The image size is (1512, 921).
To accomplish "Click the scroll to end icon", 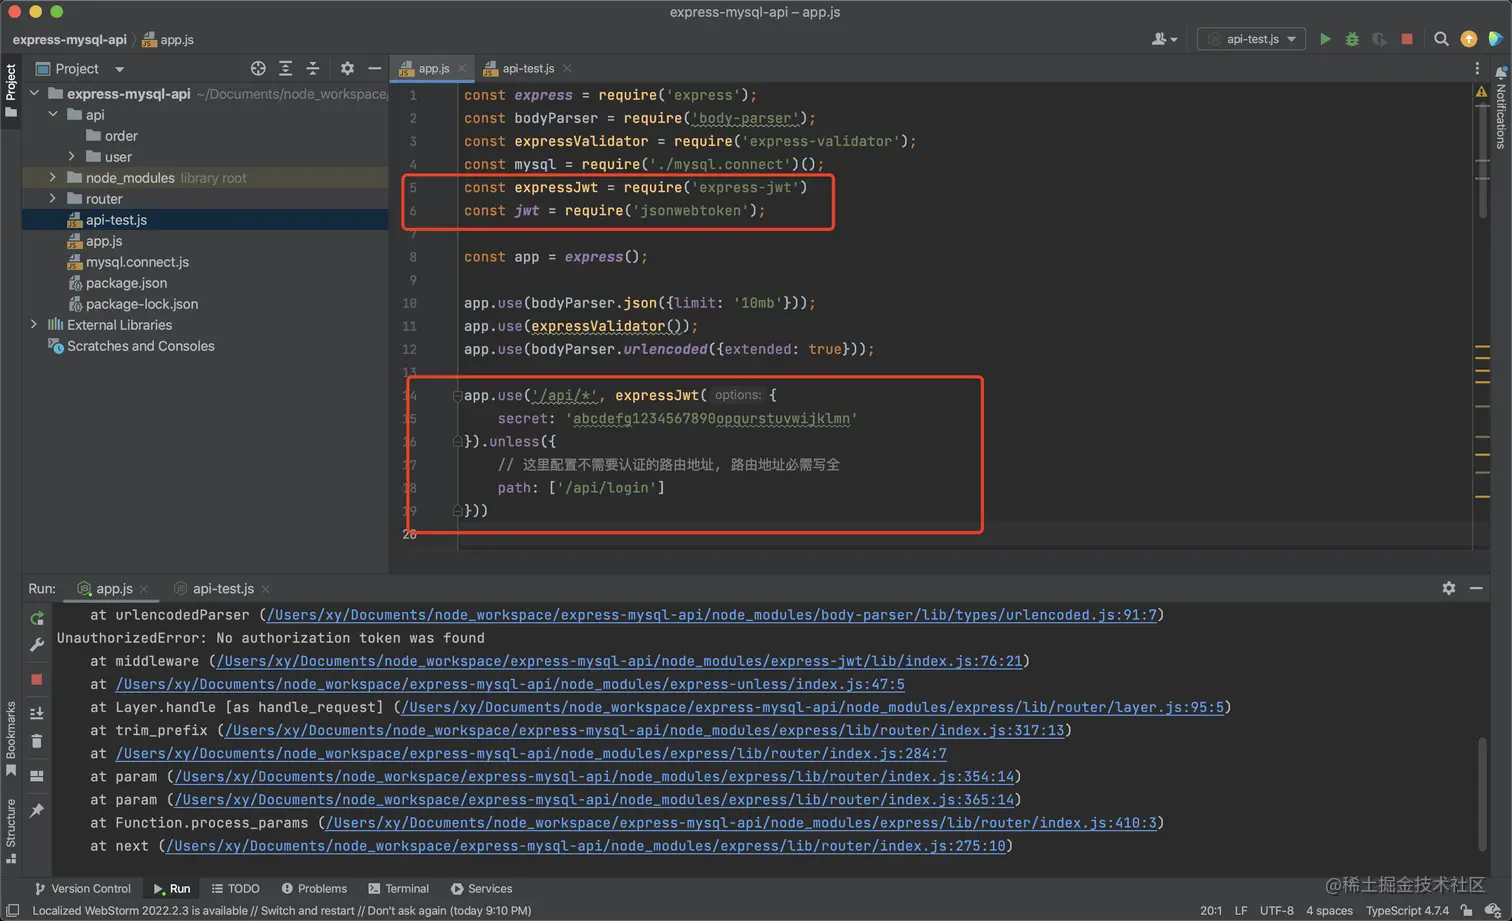I will [x=37, y=713].
